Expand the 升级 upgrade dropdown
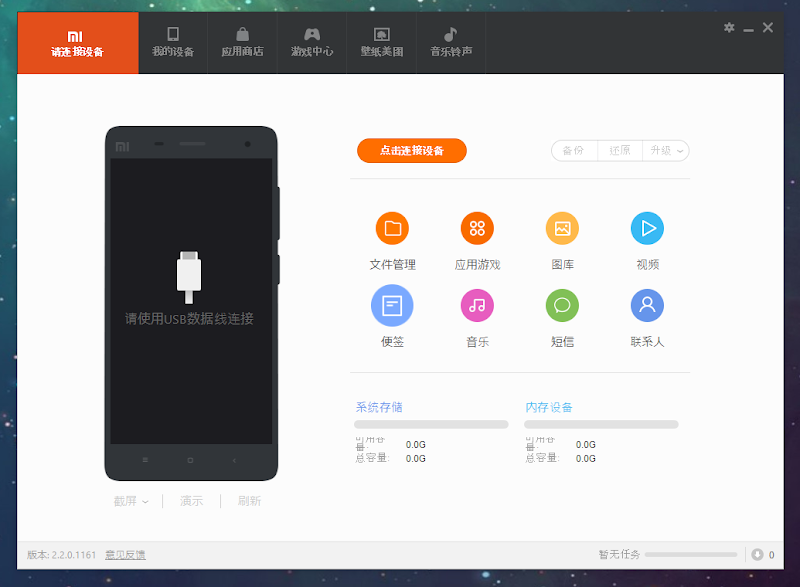800x587 pixels. (666, 150)
